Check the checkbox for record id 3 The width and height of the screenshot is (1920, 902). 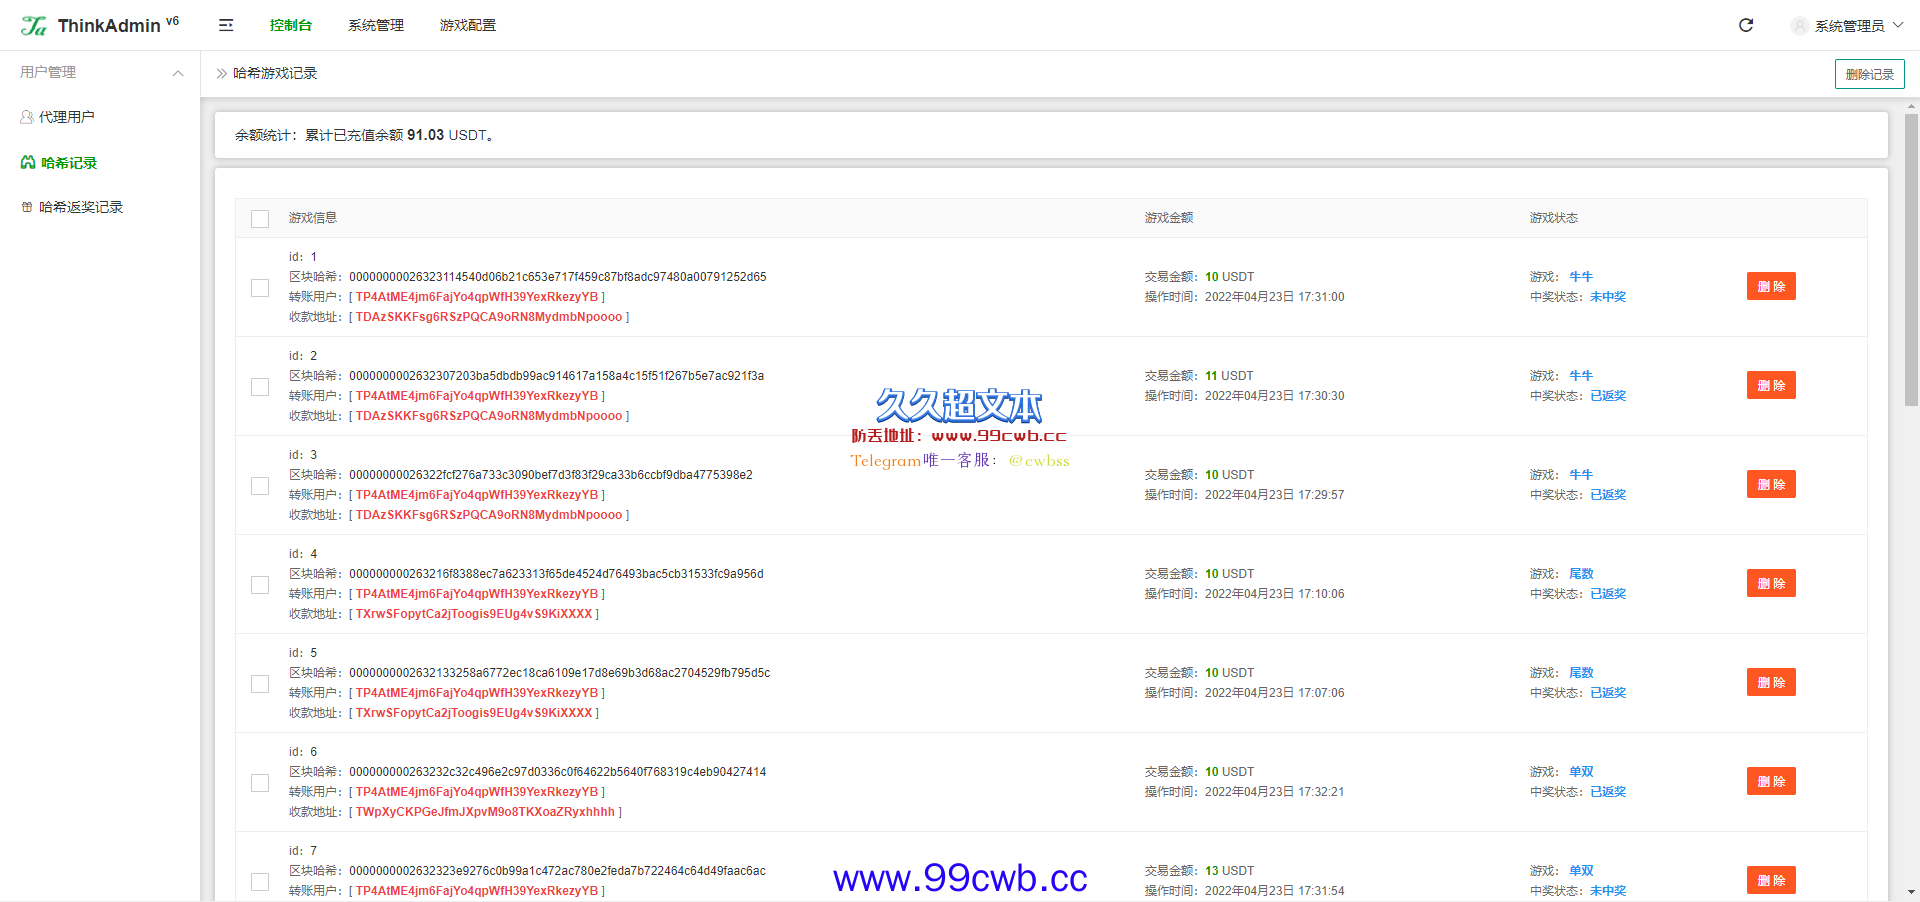(260, 486)
